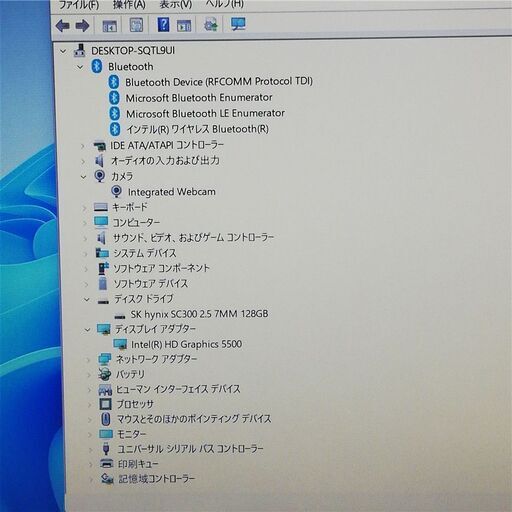This screenshot has height=512, width=512.
Task: Expand the コンピューター category
Action: pos(85,223)
